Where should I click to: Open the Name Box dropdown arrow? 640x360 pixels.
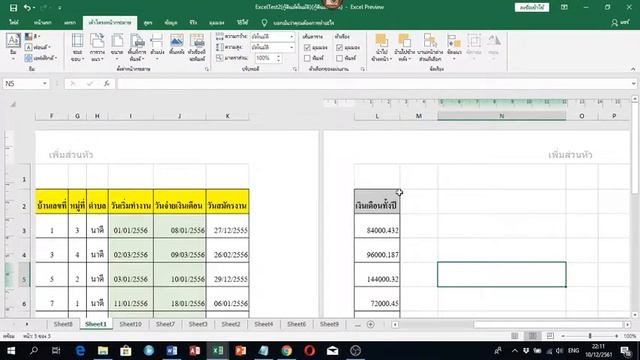[44, 84]
